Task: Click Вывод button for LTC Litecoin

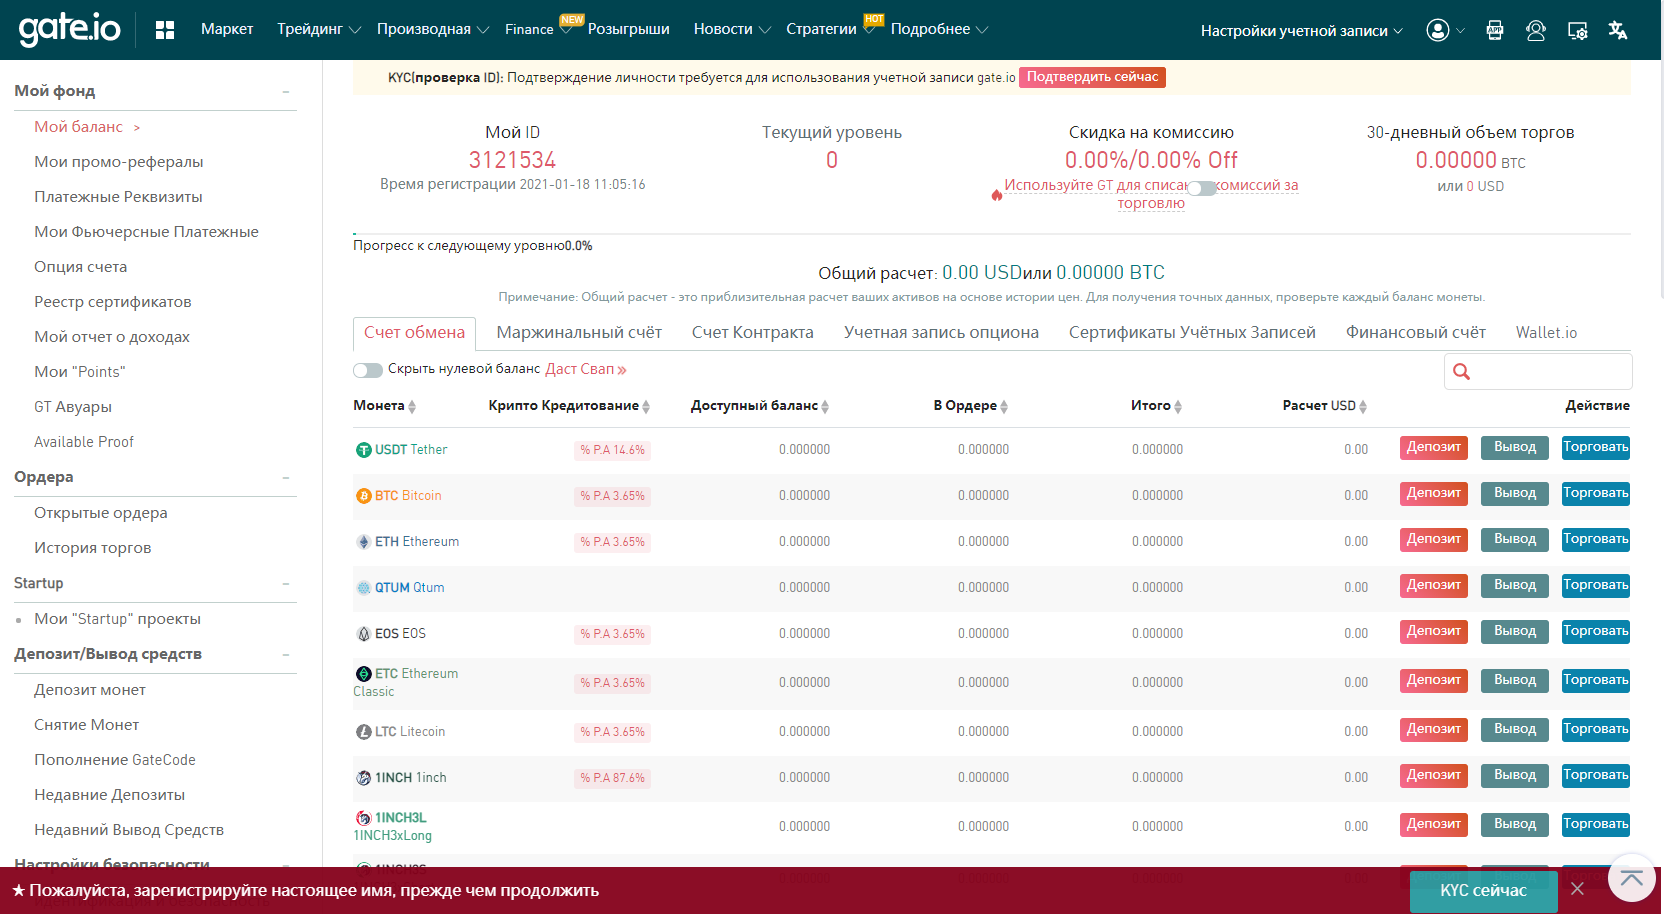Action: [1515, 730]
